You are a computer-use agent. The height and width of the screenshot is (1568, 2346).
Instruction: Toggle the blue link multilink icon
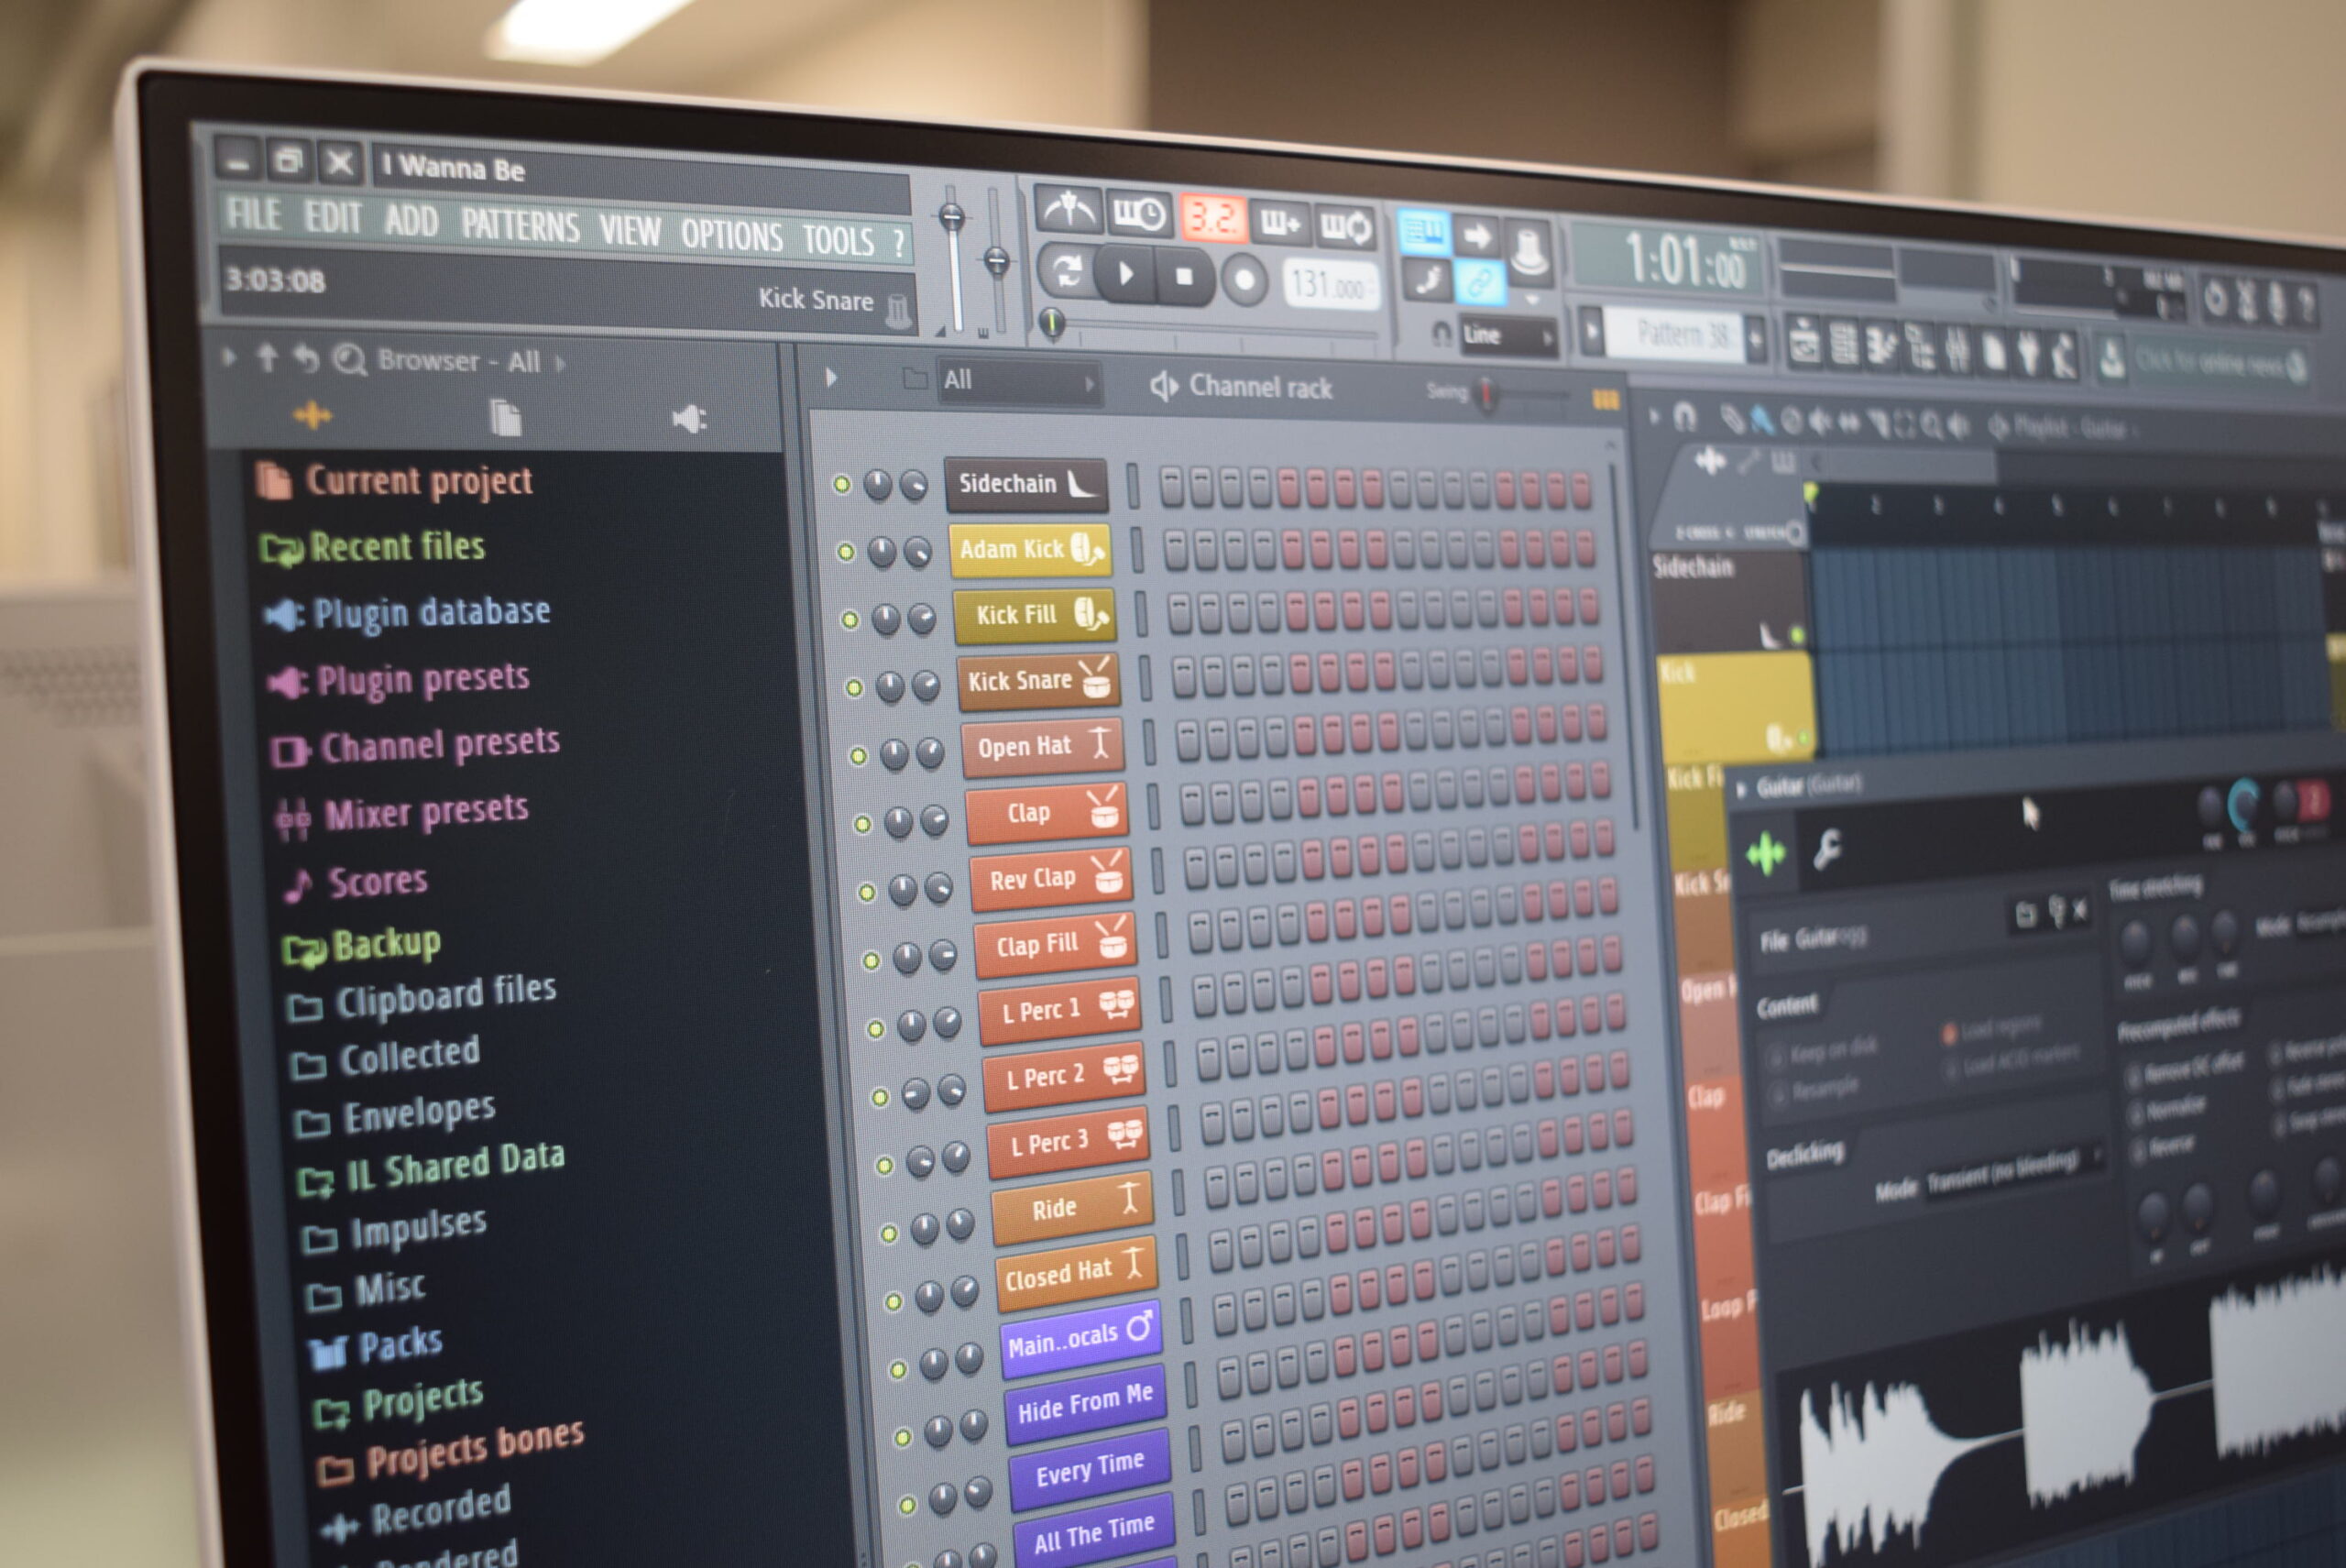point(1479,284)
